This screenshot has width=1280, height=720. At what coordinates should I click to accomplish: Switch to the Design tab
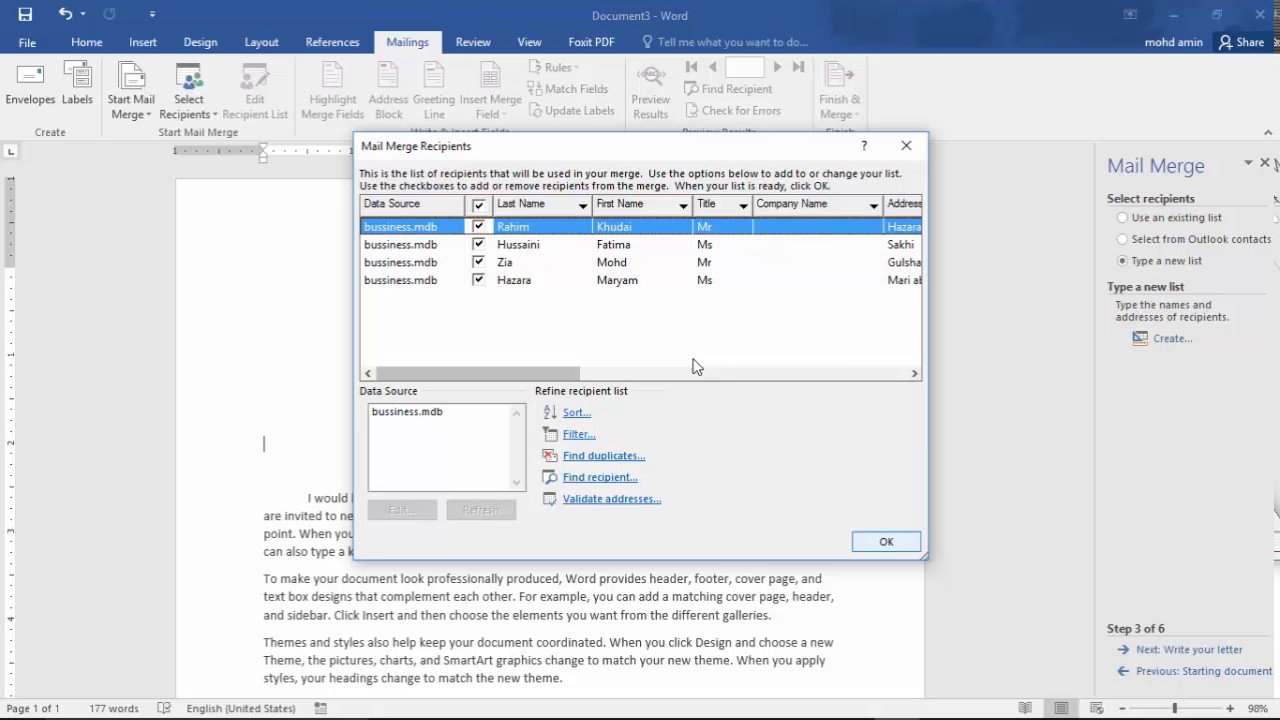(200, 42)
